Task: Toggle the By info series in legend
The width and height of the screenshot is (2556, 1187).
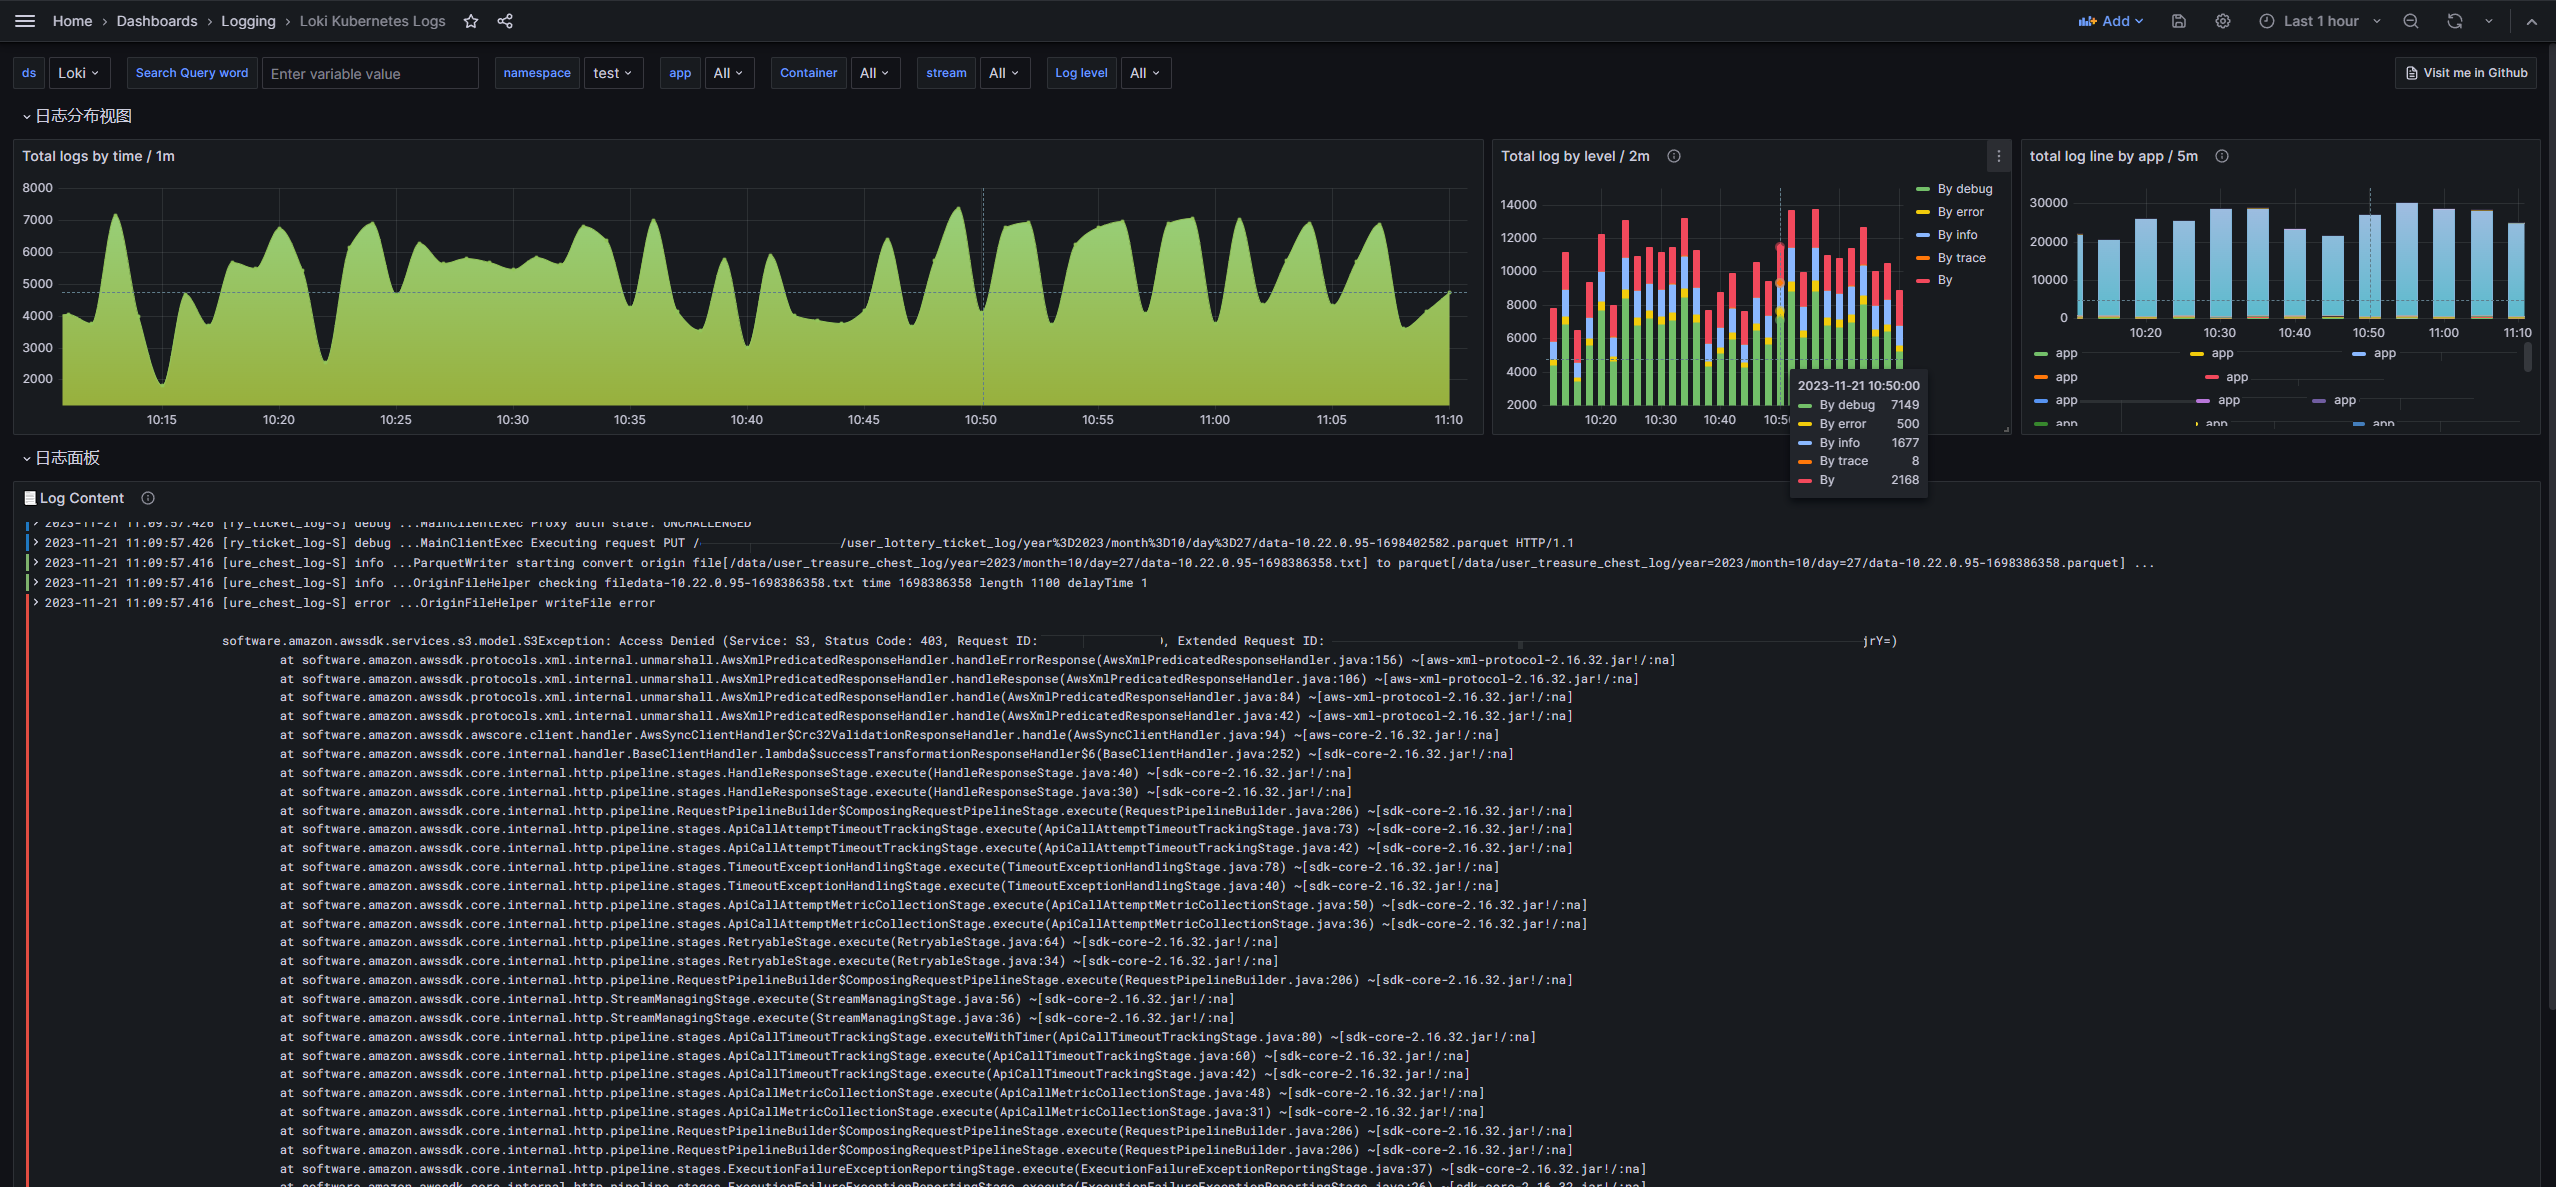Action: pos(1958,235)
